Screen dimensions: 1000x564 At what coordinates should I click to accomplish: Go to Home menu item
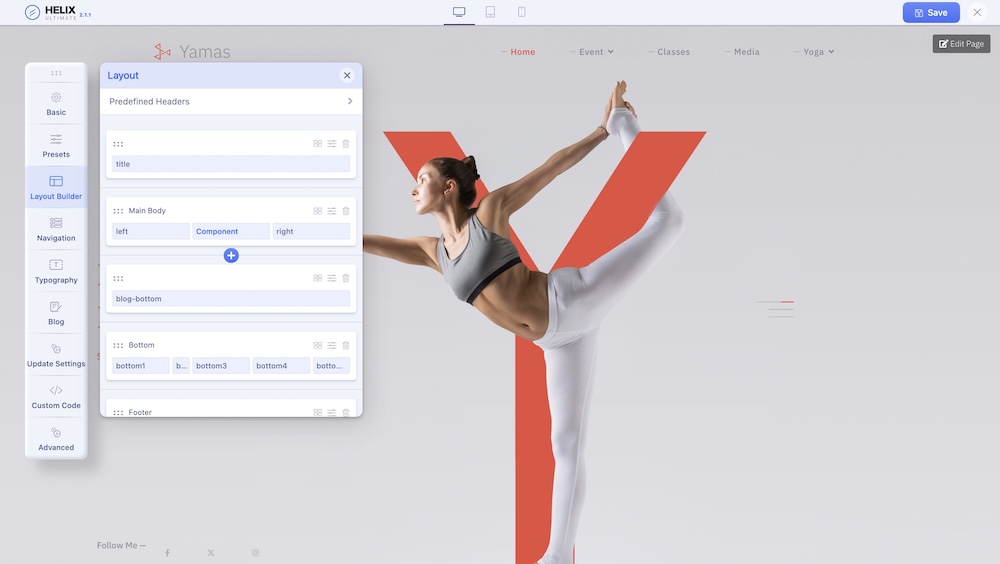522,52
